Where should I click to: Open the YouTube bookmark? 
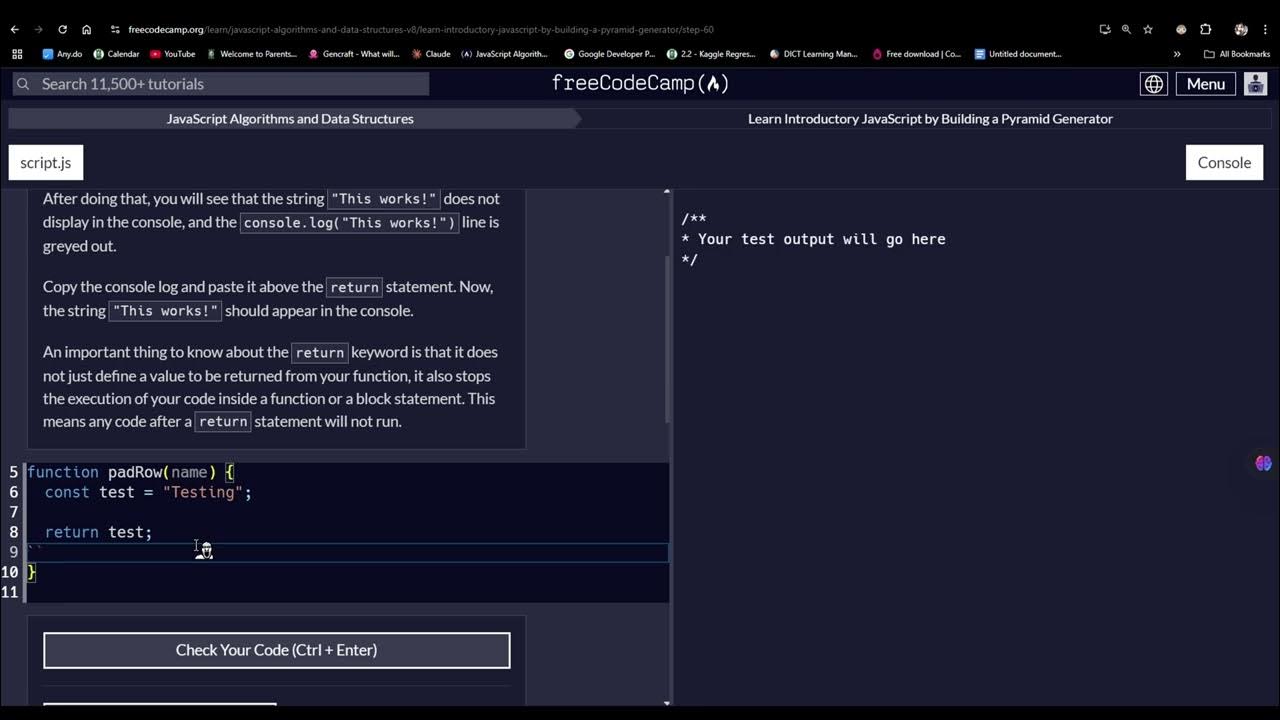172,54
